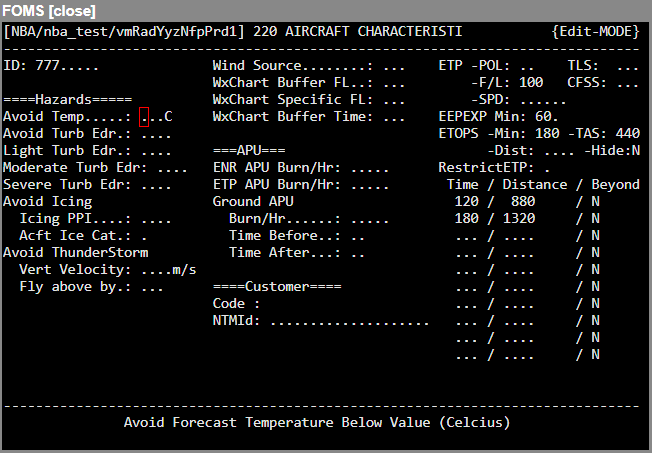Select the Vert Velocity m/s field
Image resolution: width=652 pixels, height=453 pixels.
(156, 270)
